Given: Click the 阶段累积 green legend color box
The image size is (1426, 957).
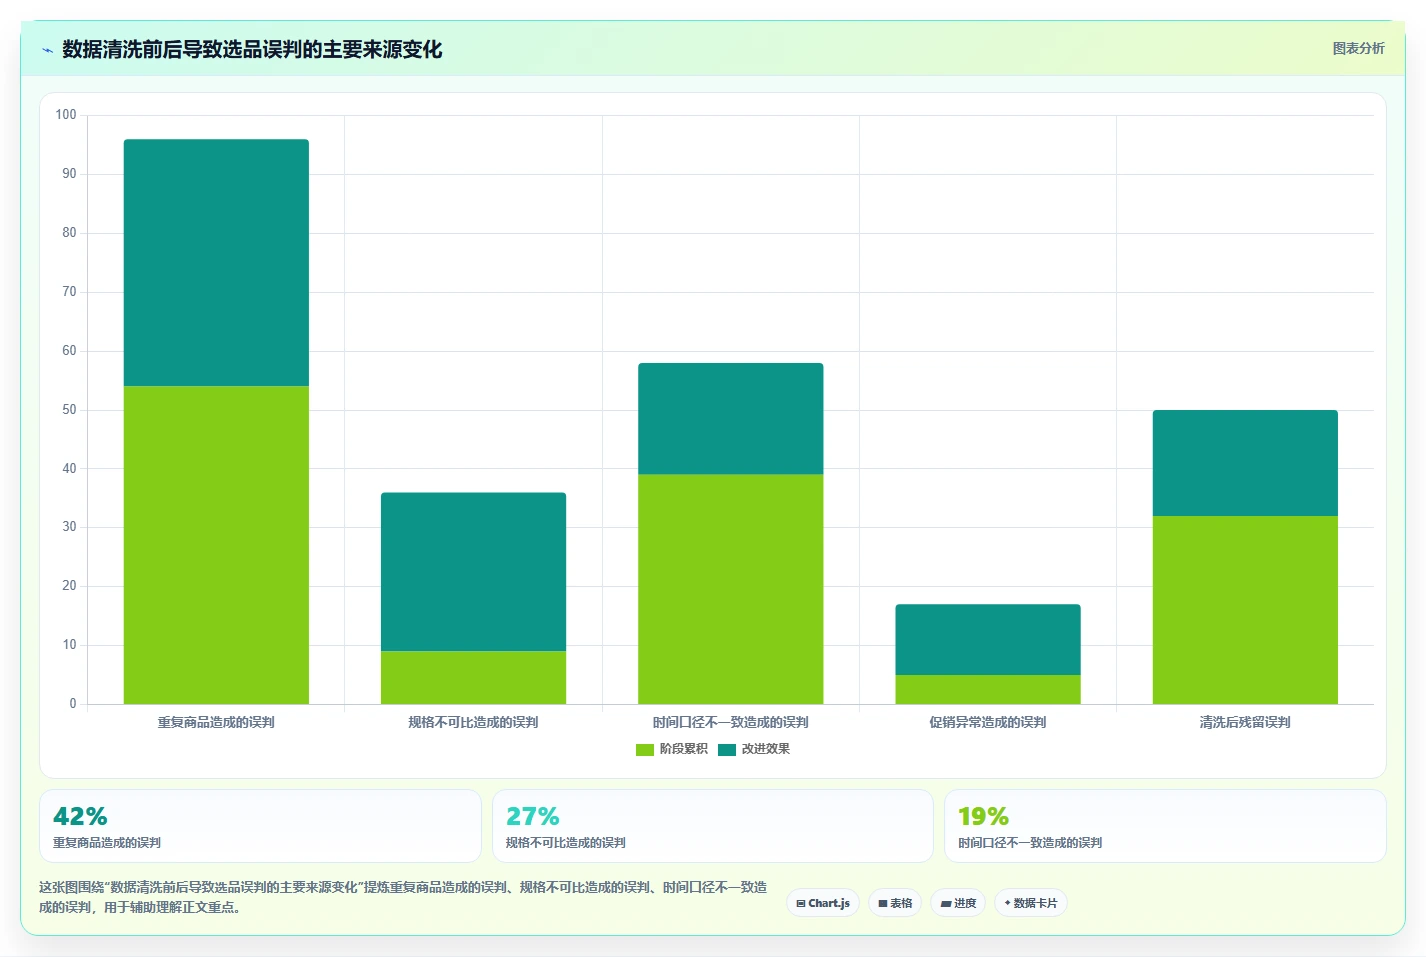Looking at the screenshot, I should [645, 749].
